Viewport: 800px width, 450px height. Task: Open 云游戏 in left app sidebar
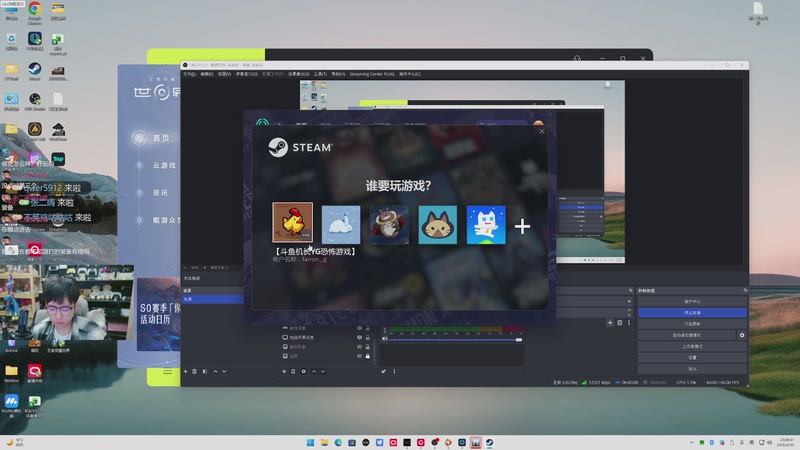164,165
